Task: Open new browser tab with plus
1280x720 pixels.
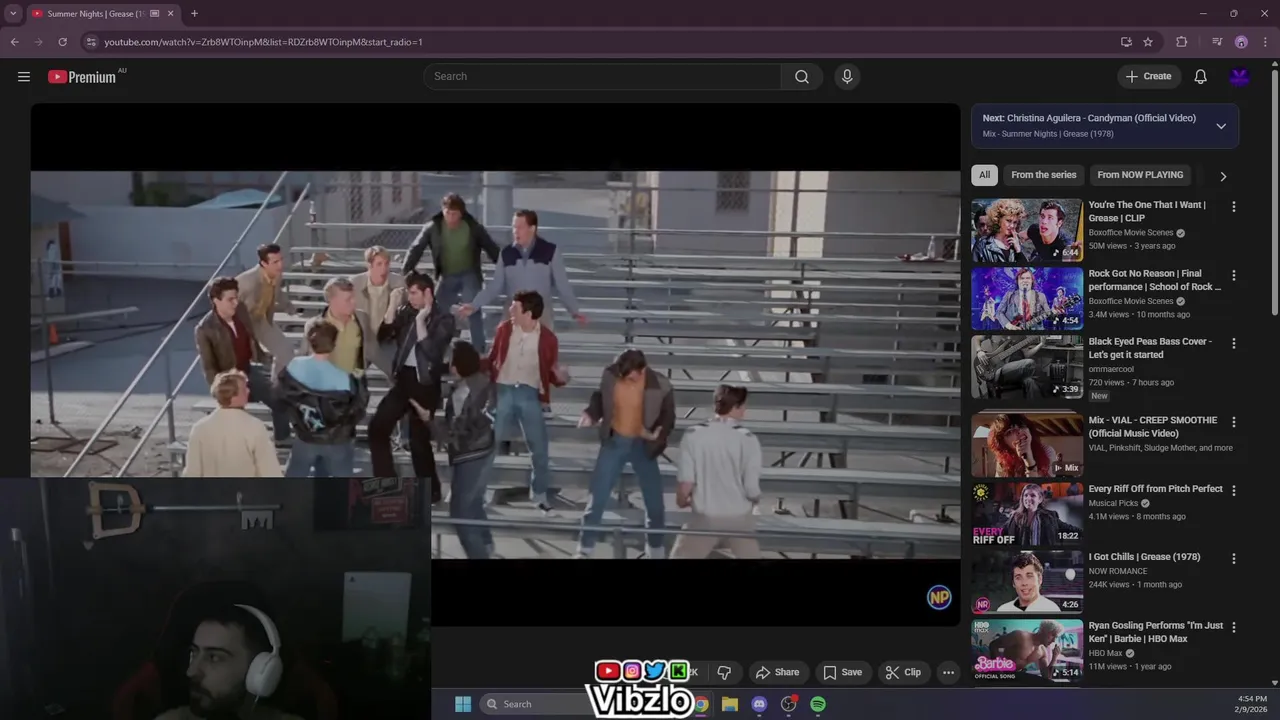Action: [194, 14]
